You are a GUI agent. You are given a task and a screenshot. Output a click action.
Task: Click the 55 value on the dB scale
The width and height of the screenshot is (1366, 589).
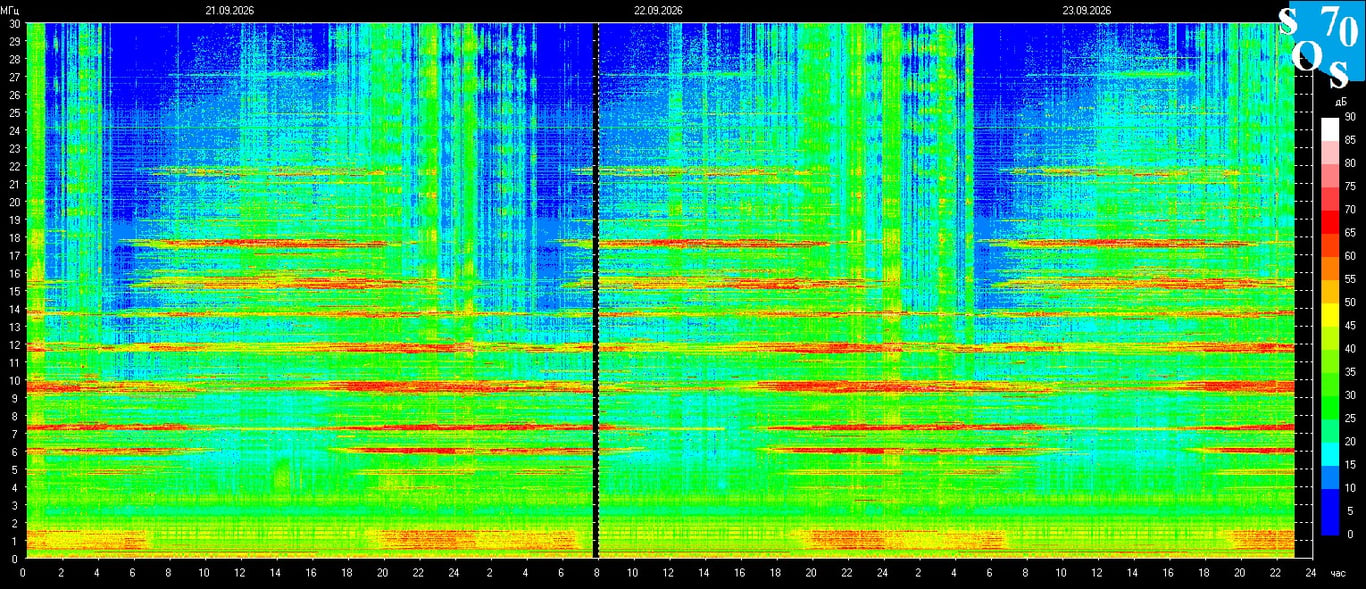1349,279
